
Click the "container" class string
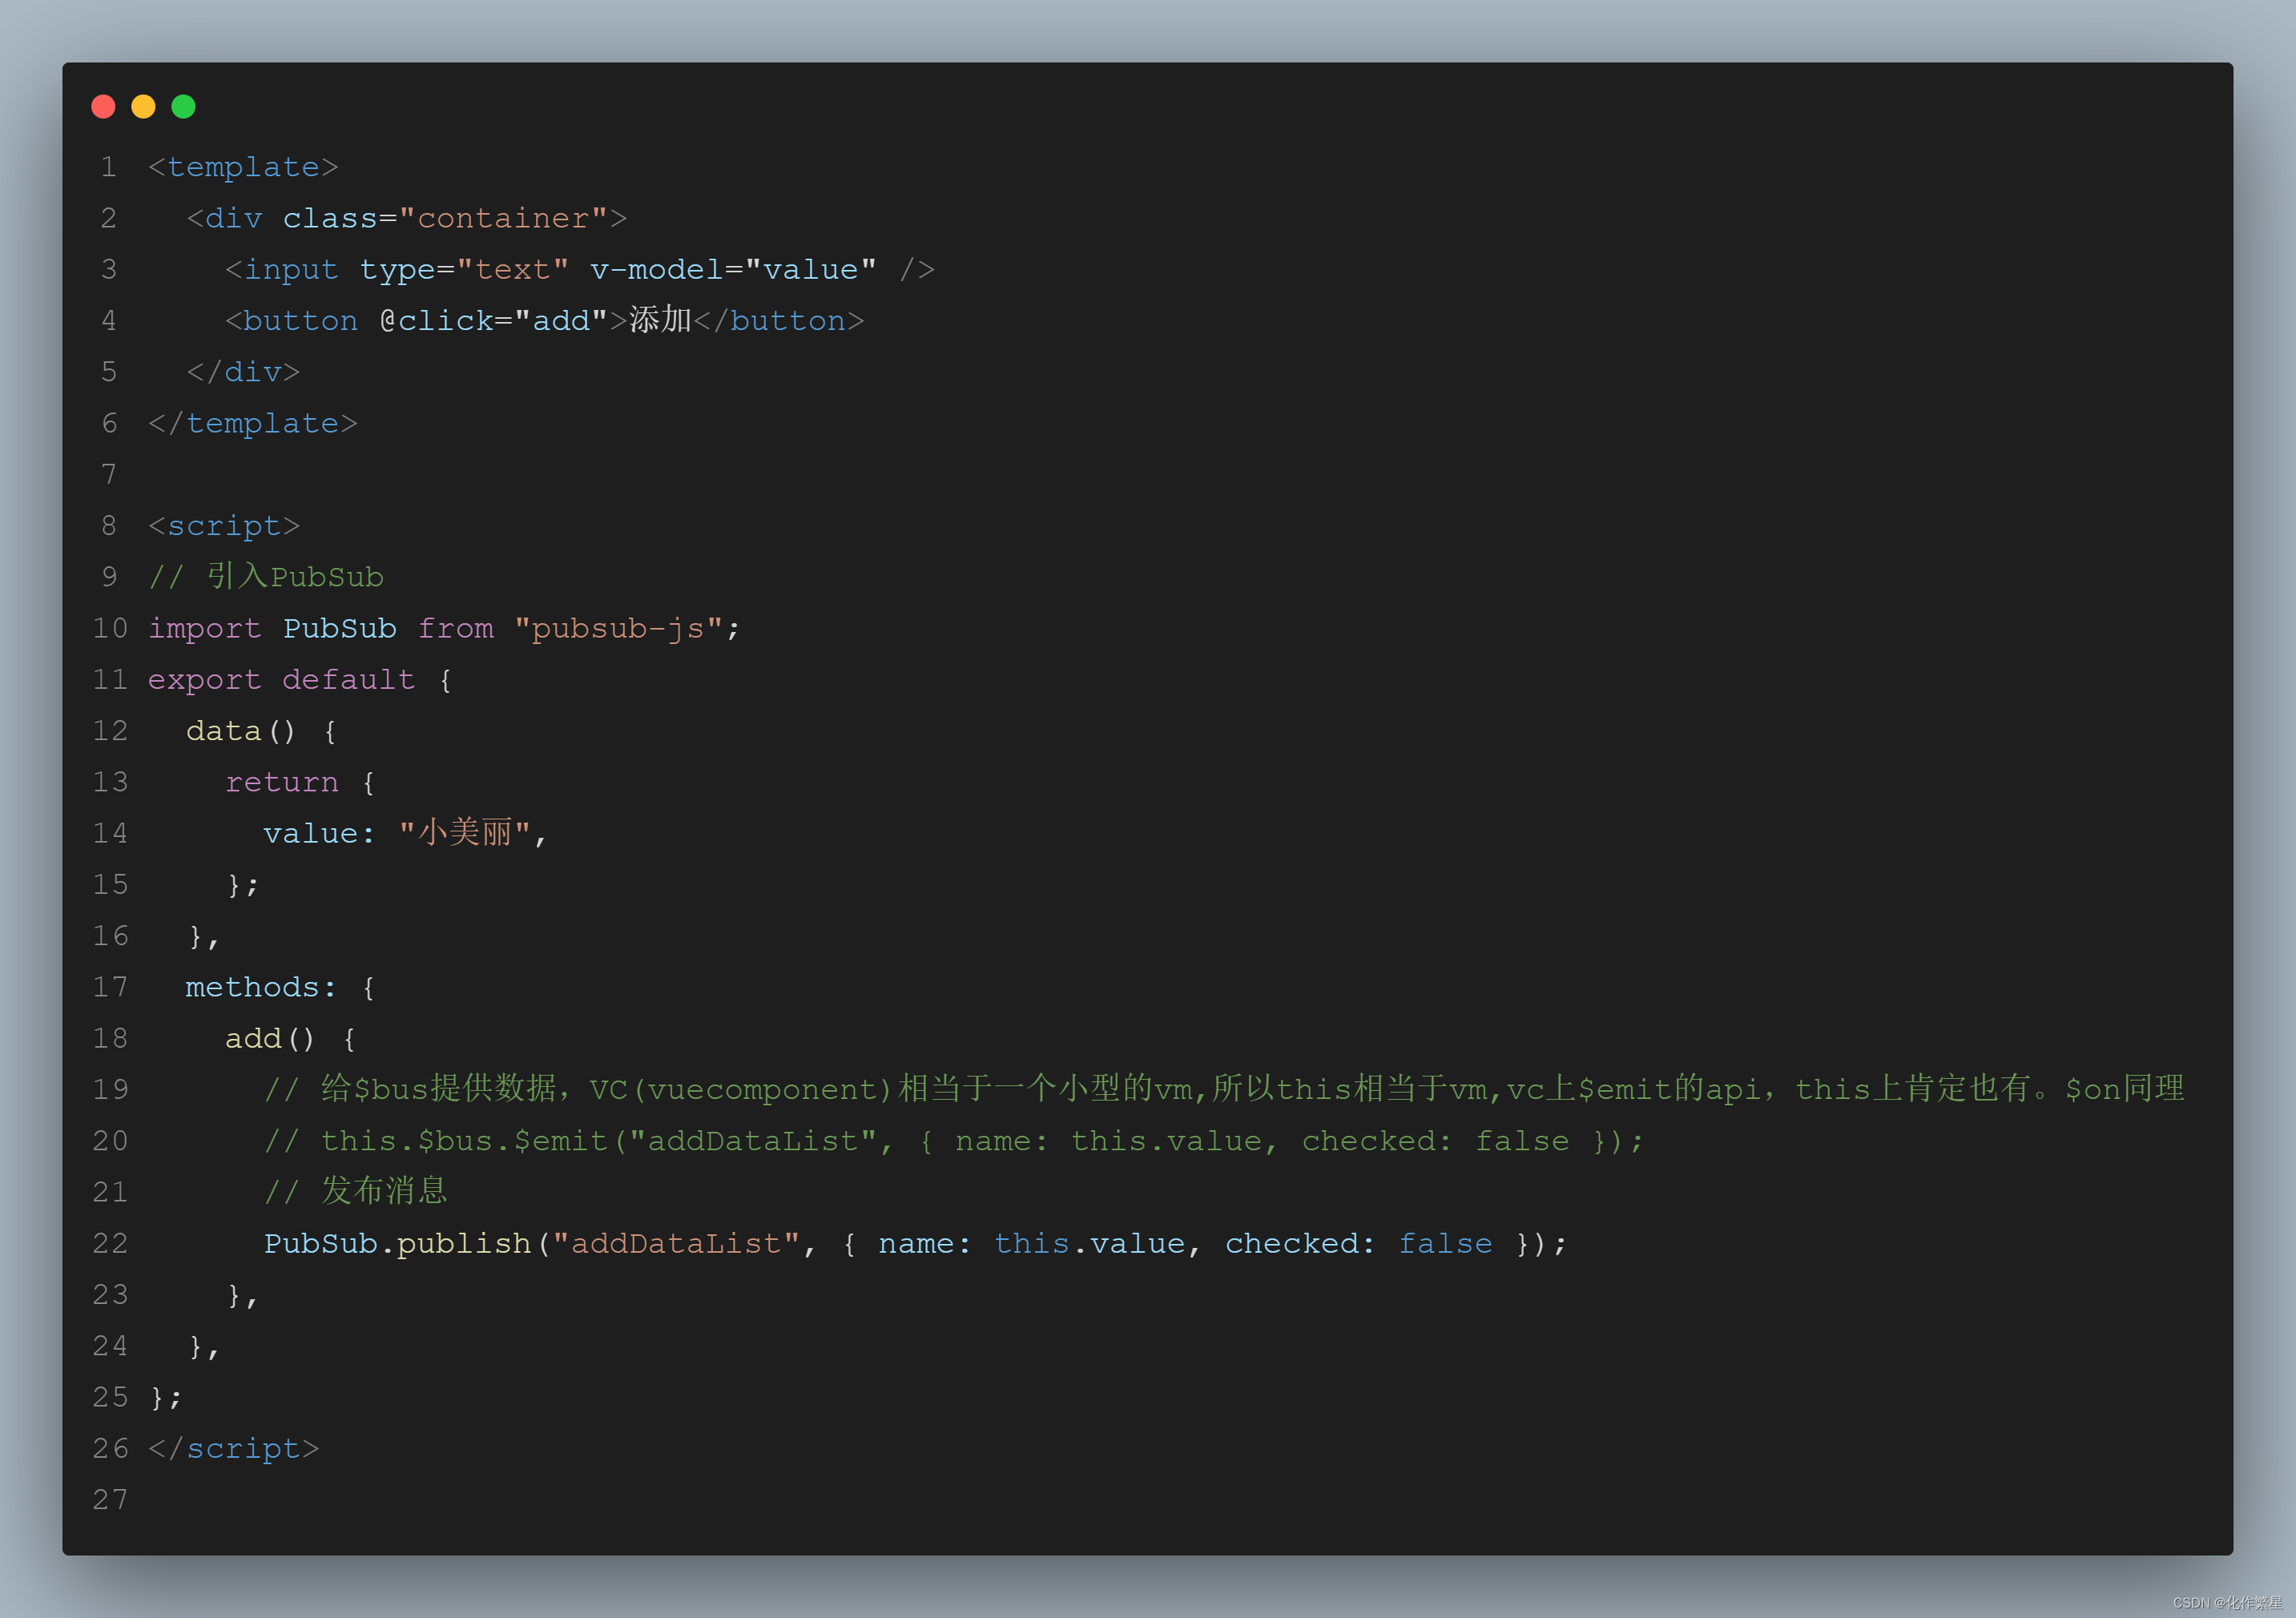click(x=503, y=218)
